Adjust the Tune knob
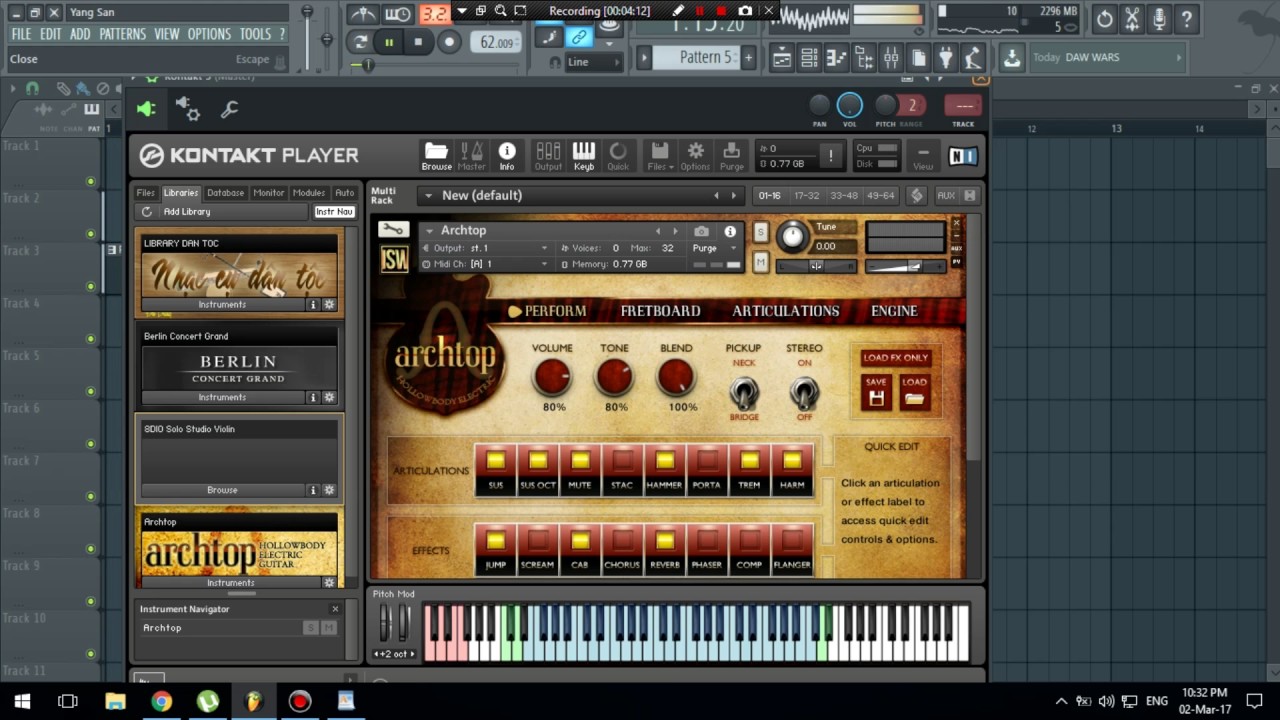Image resolution: width=1280 pixels, height=720 pixels. pos(792,236)
